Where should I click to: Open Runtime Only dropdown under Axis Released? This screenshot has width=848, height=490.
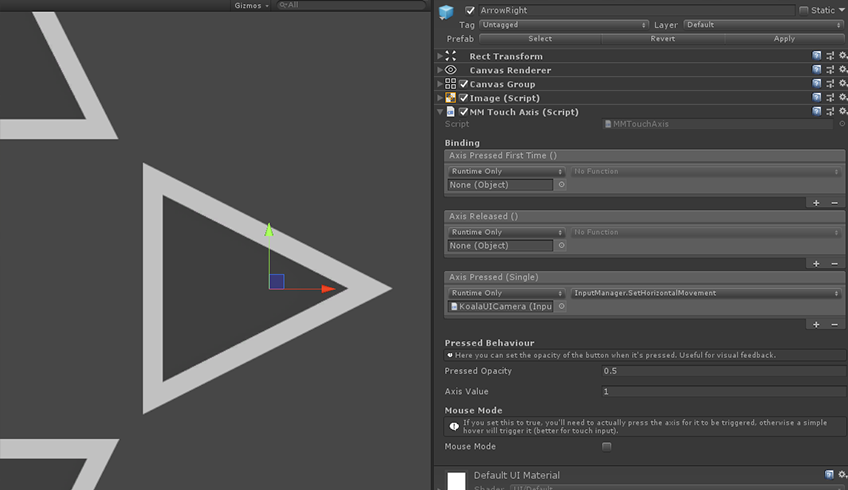[x=506, y=232]
